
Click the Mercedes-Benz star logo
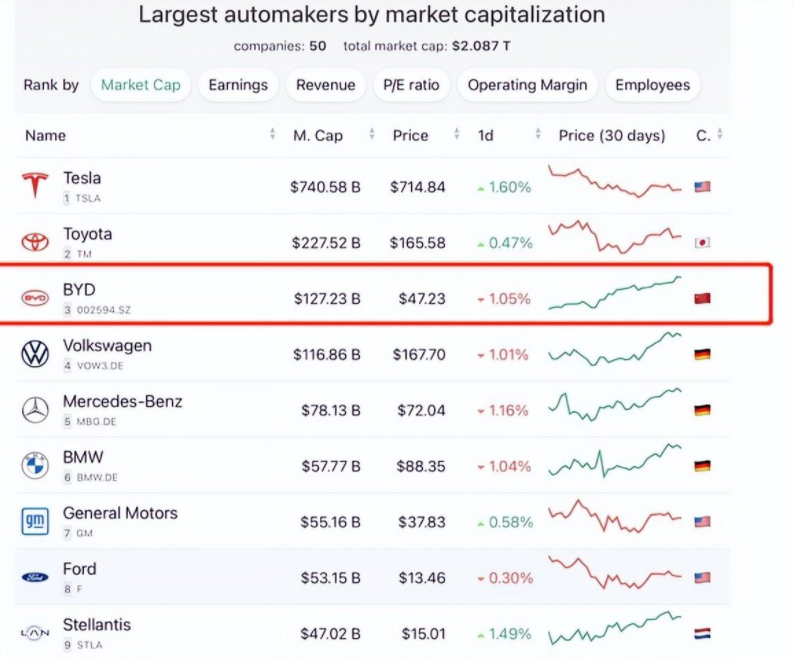click(35, 409)
